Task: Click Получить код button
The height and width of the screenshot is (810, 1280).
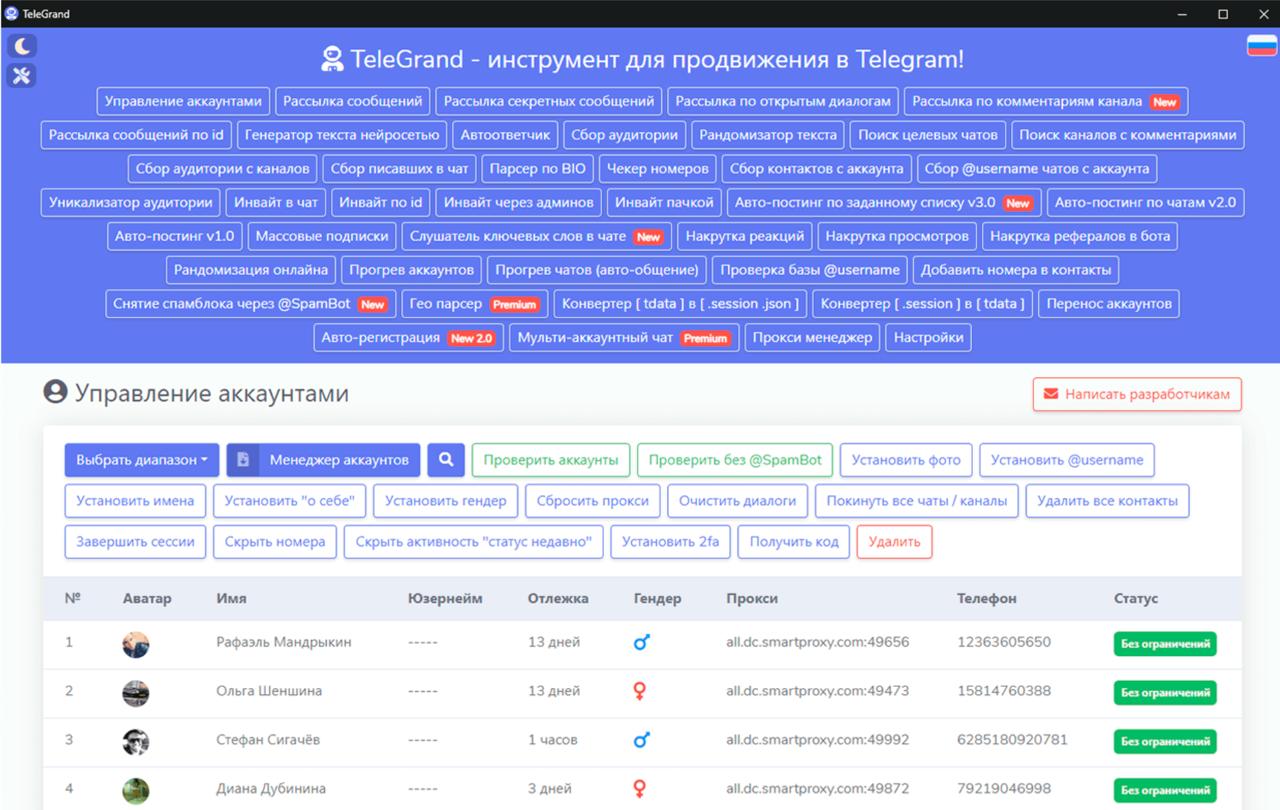Action: tap(794, 542)
